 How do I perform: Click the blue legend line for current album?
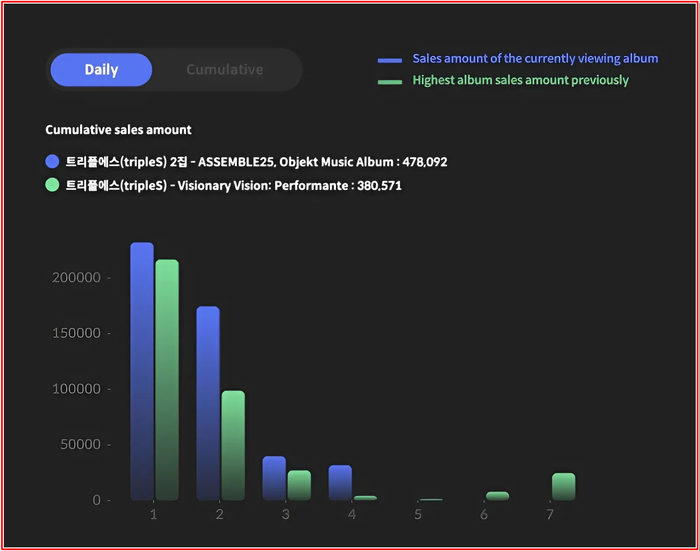click(x=390, y=60)
